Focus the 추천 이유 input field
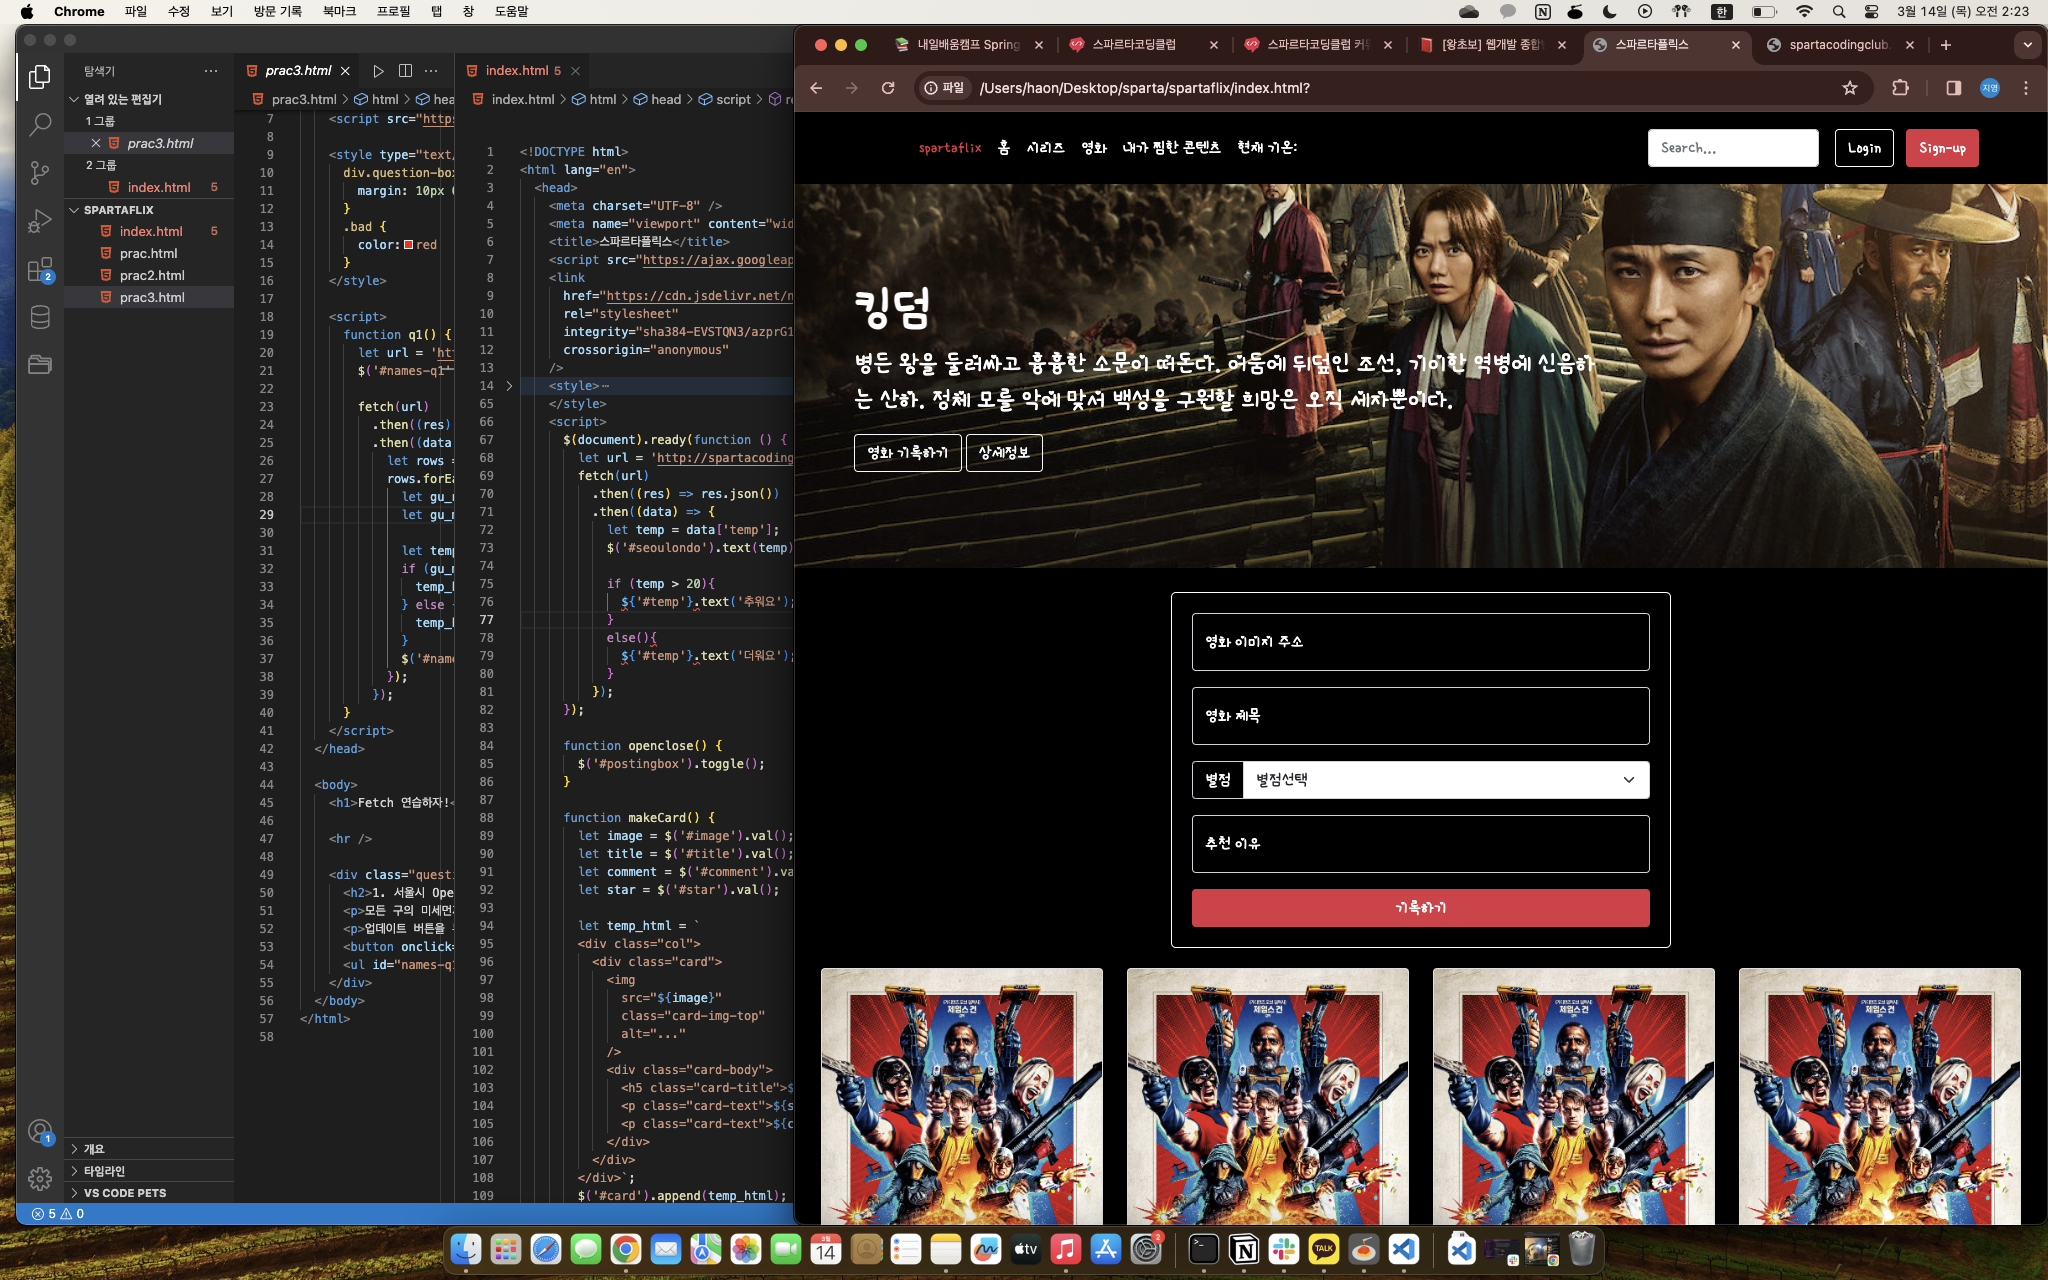 click(1420, 844)
